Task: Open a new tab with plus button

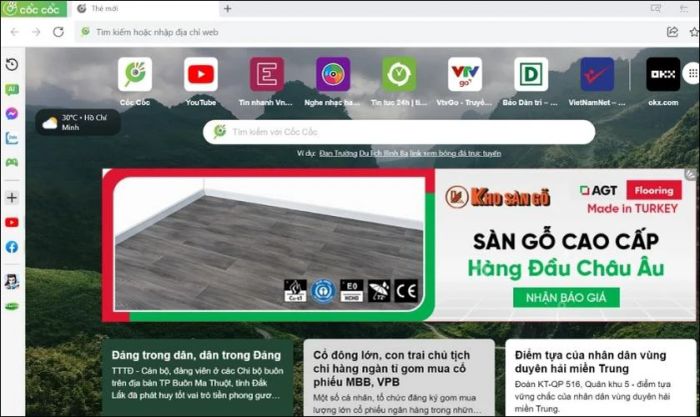Action: (x=227, y=8)
